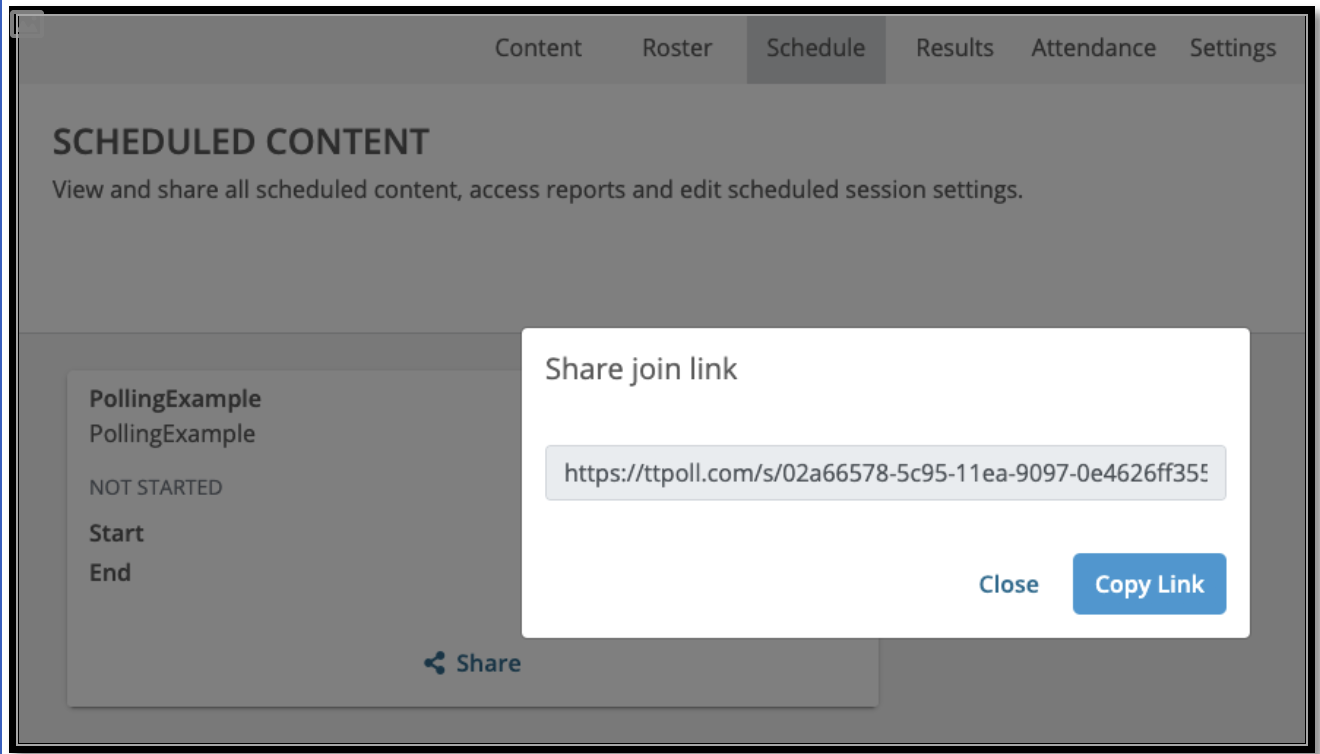Dismiss the dialog with the Close button
Viewport: 1320px width, 754px height.
[1008, 584]
